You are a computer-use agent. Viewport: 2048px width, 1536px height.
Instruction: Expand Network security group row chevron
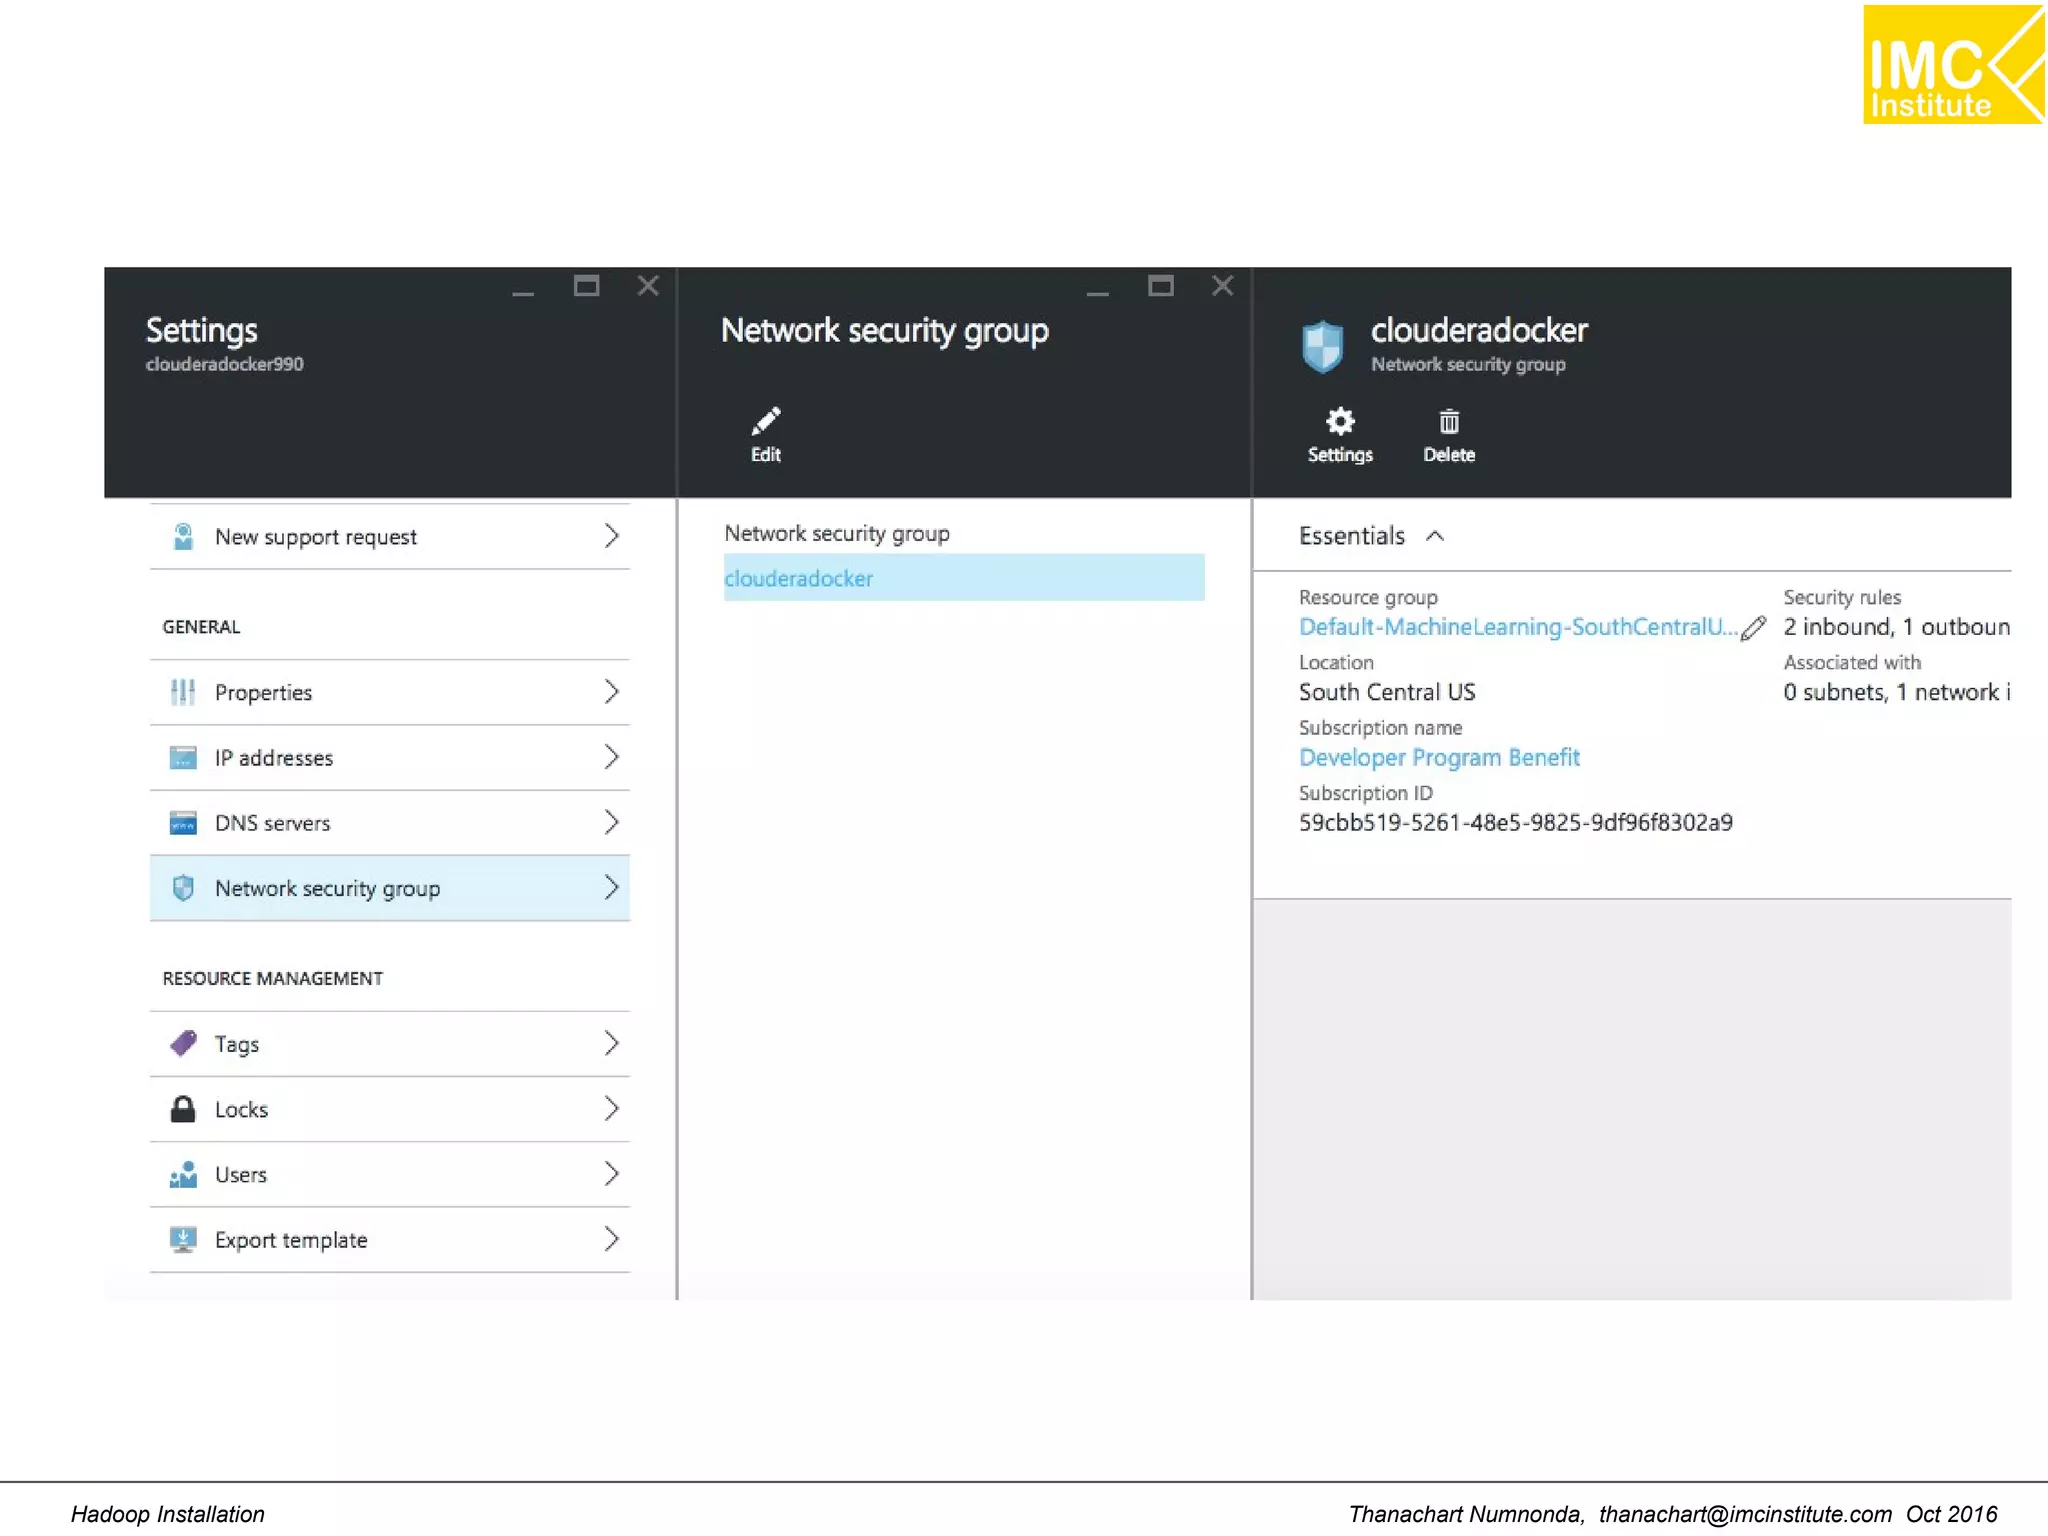[x=612, y=887]
